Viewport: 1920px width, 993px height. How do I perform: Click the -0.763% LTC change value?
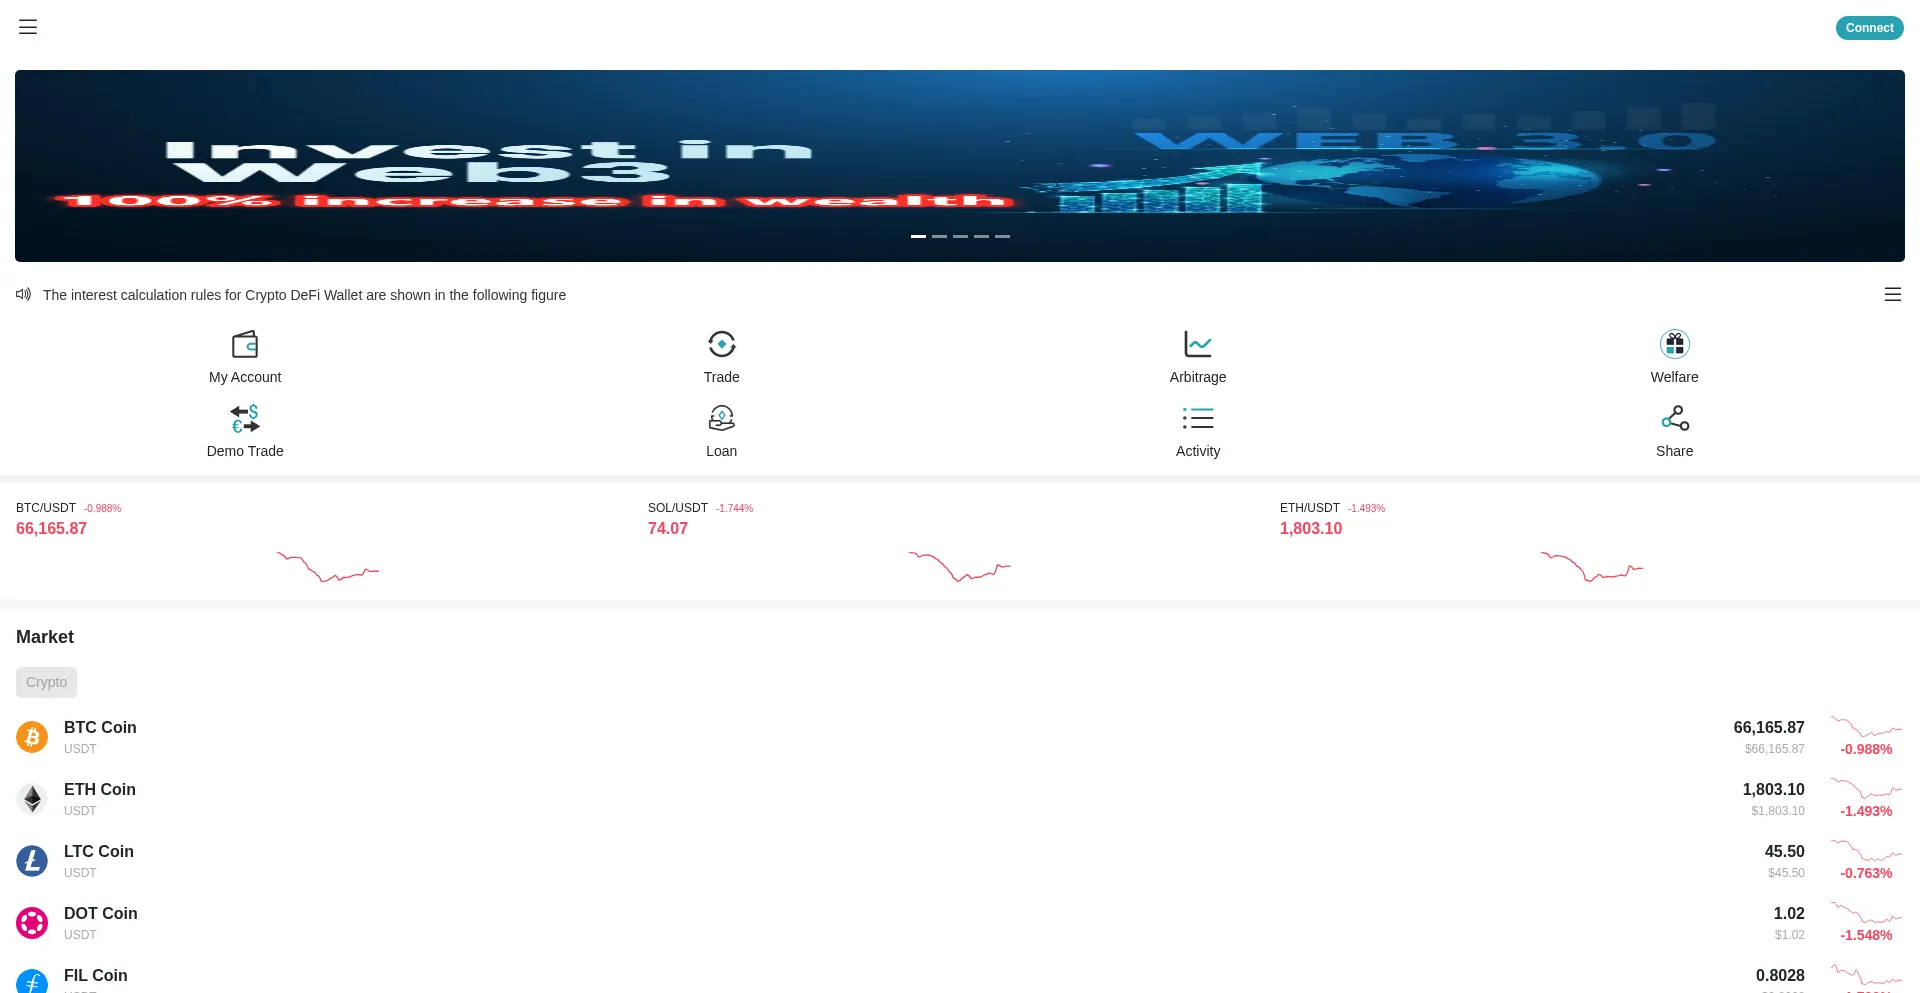coord(1866,873)
